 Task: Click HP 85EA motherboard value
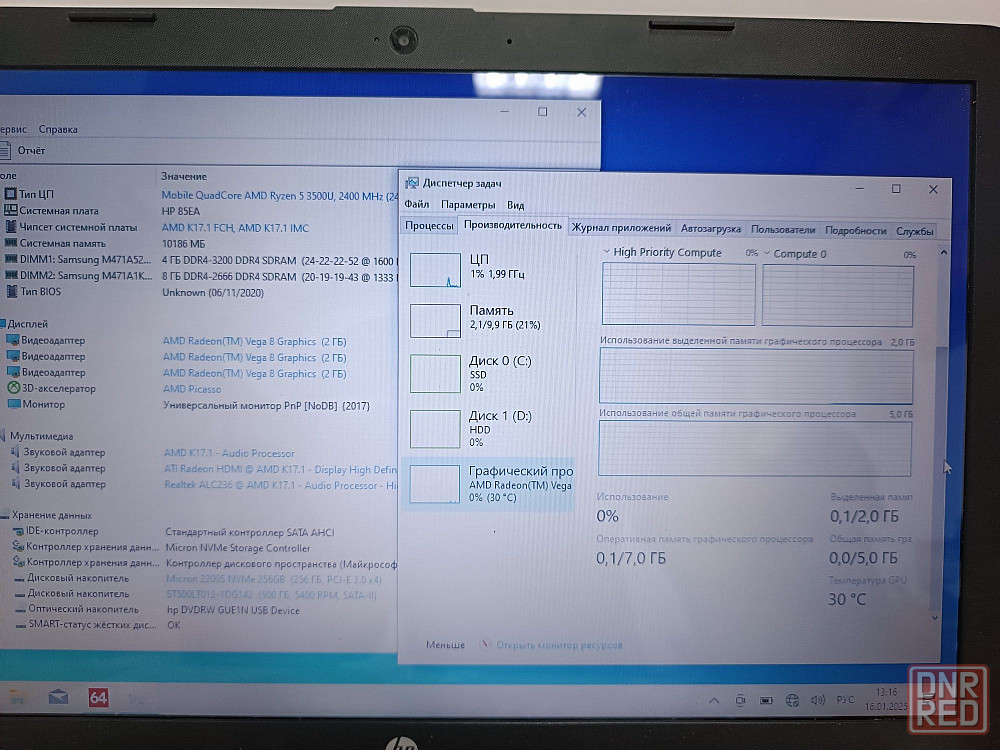(x=180, y=211)
